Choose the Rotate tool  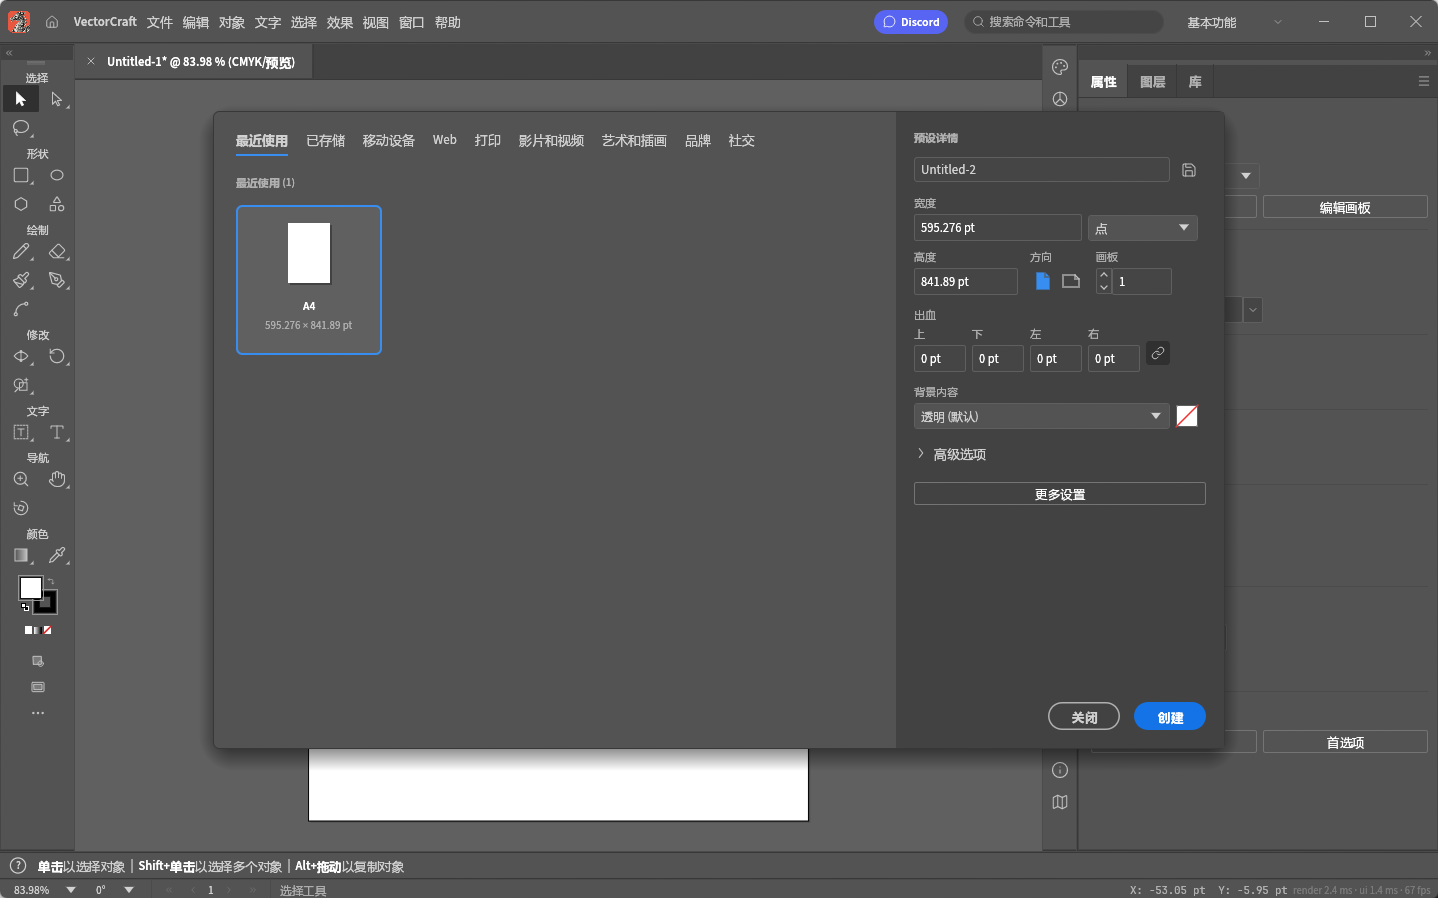click(57, 357)
